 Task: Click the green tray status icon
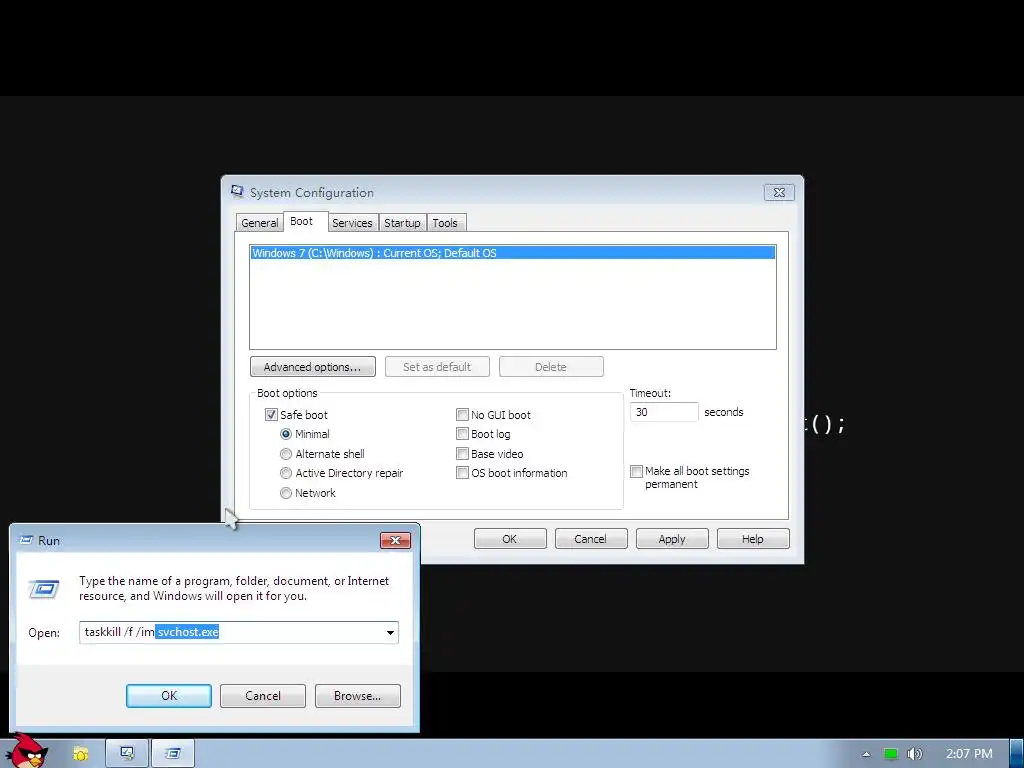pos(890,754)
